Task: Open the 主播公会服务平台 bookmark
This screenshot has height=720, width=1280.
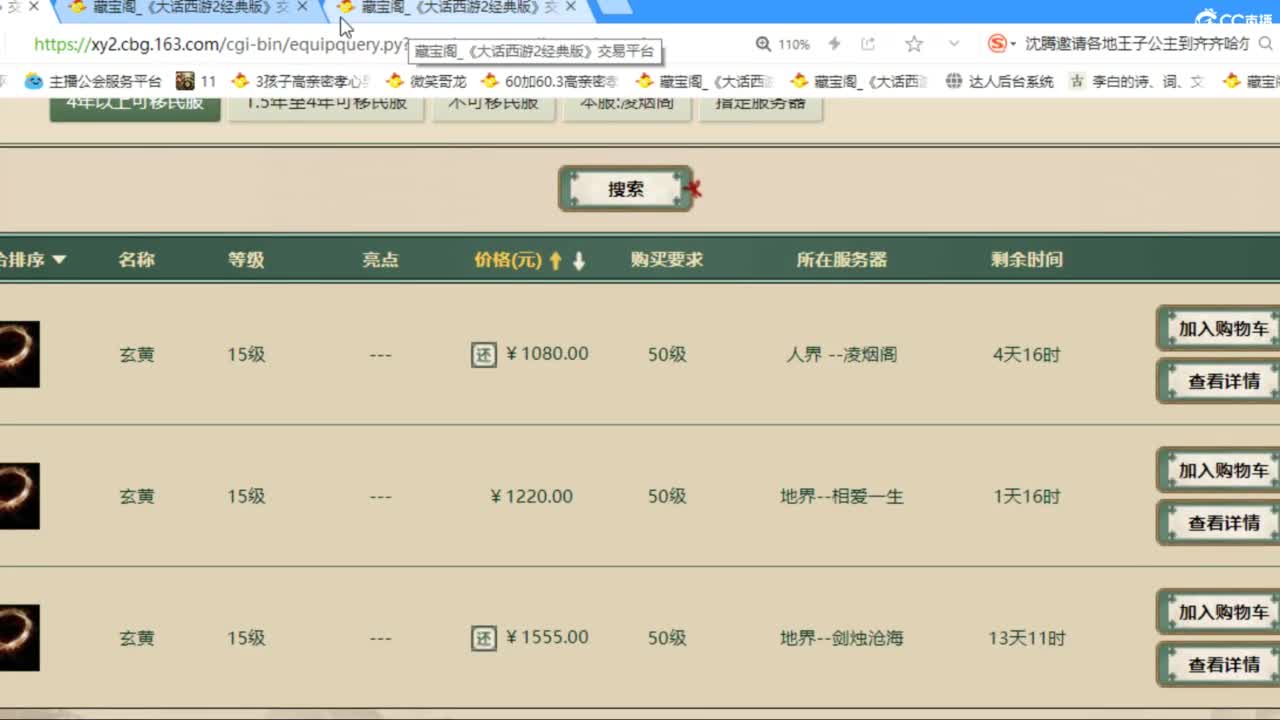Action: [92, 81]
